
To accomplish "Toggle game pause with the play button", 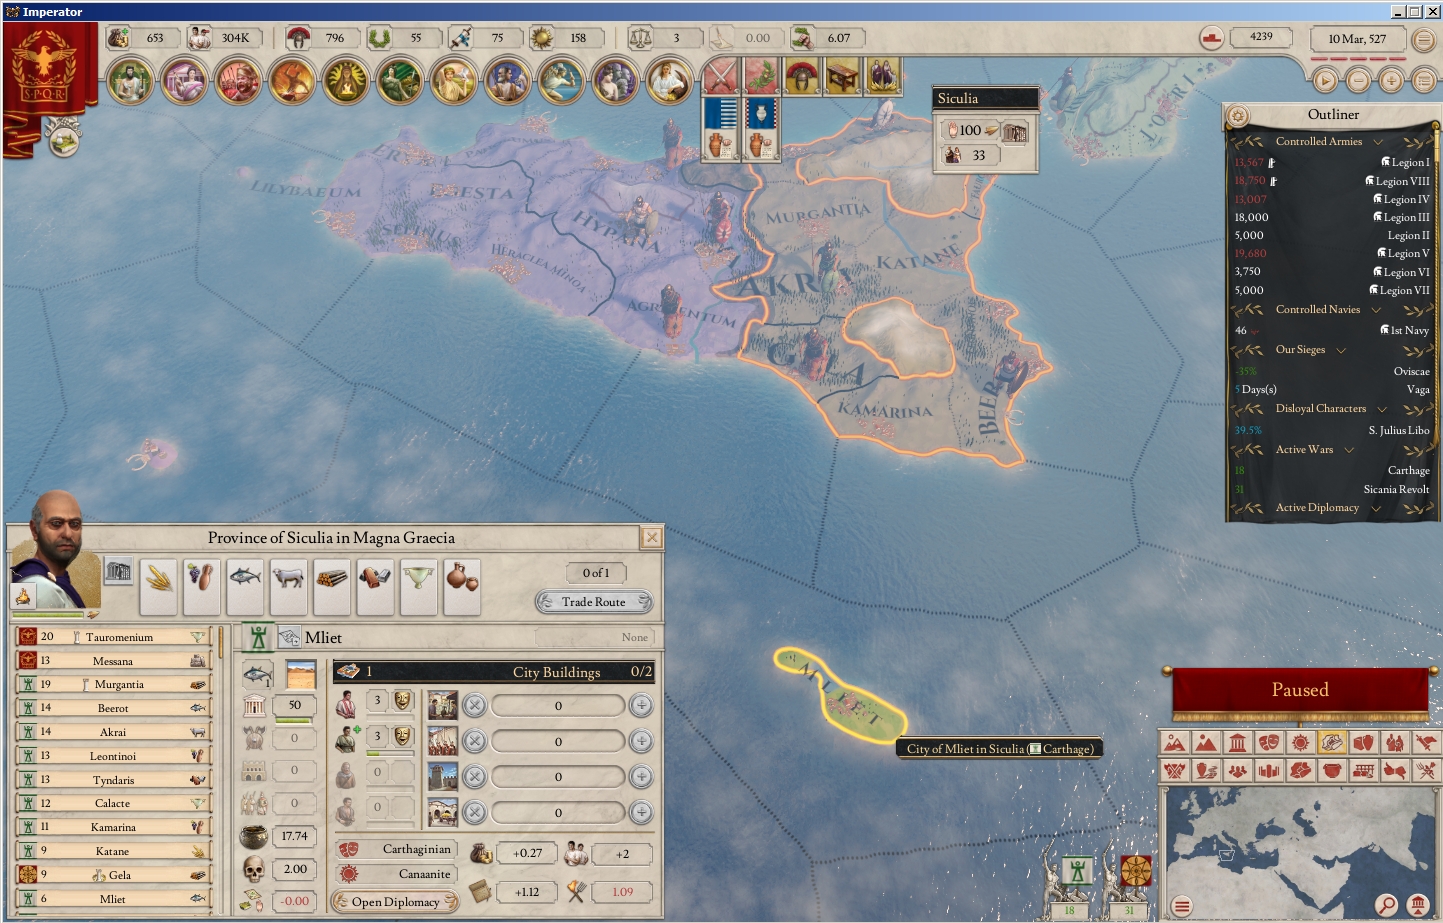I will click(x=1325, y=81).
